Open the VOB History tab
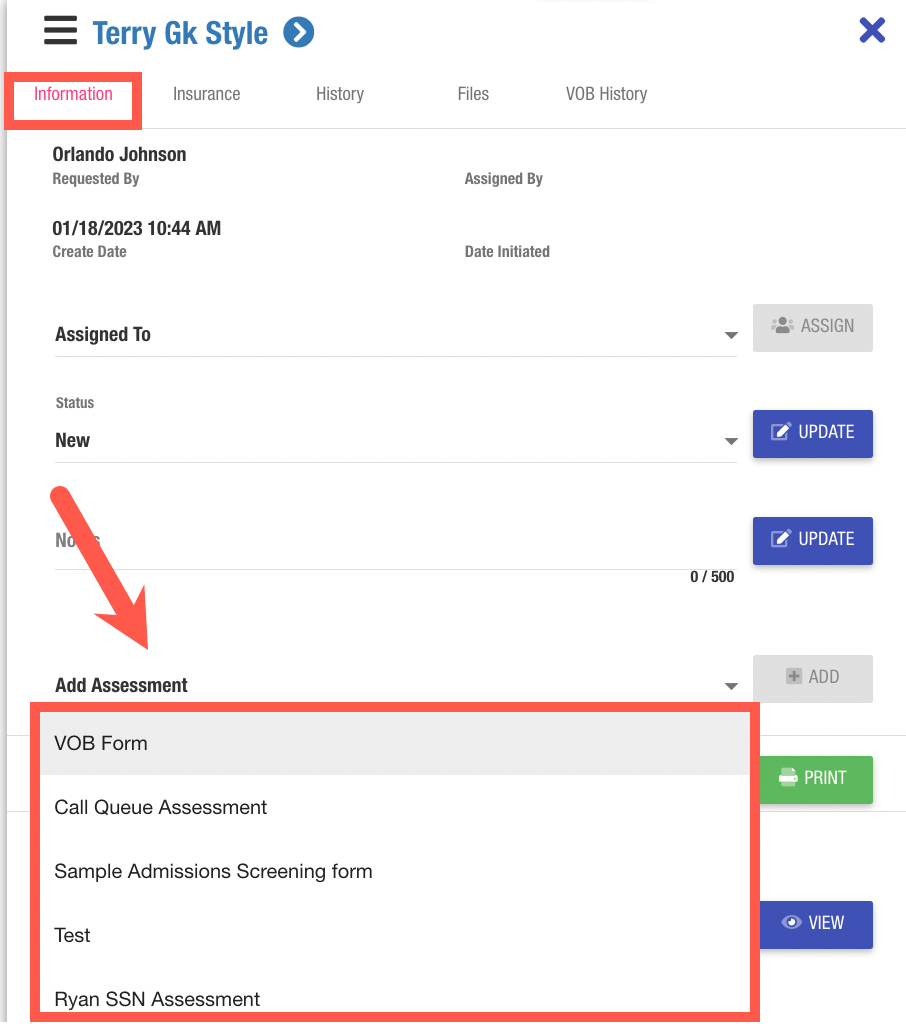The height and width of the screenshot is (1024, 906). point(606,94)
